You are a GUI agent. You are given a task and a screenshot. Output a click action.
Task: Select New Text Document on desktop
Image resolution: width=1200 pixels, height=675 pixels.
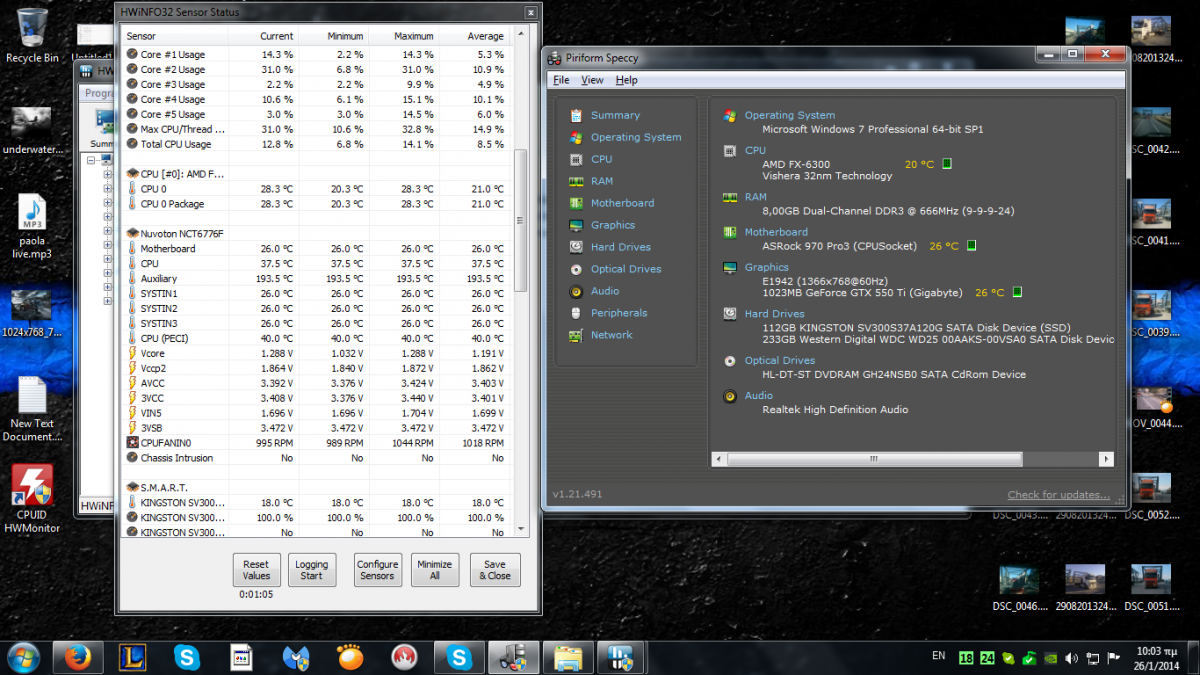[32, 410]
